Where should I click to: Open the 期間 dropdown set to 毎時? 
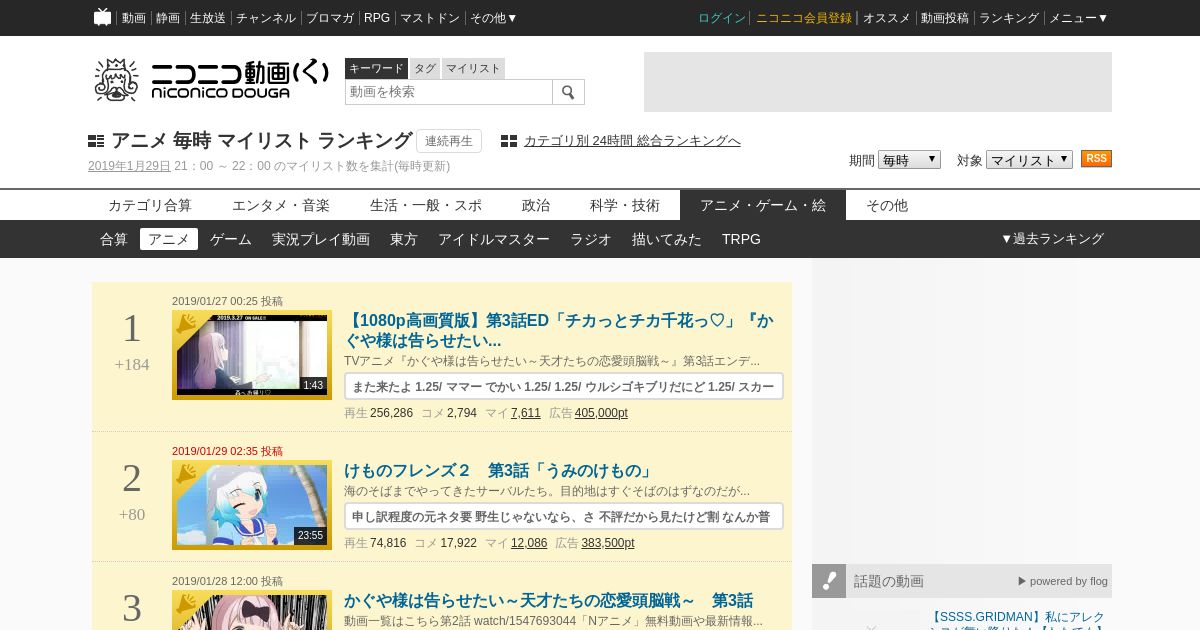tap(909, 160)
